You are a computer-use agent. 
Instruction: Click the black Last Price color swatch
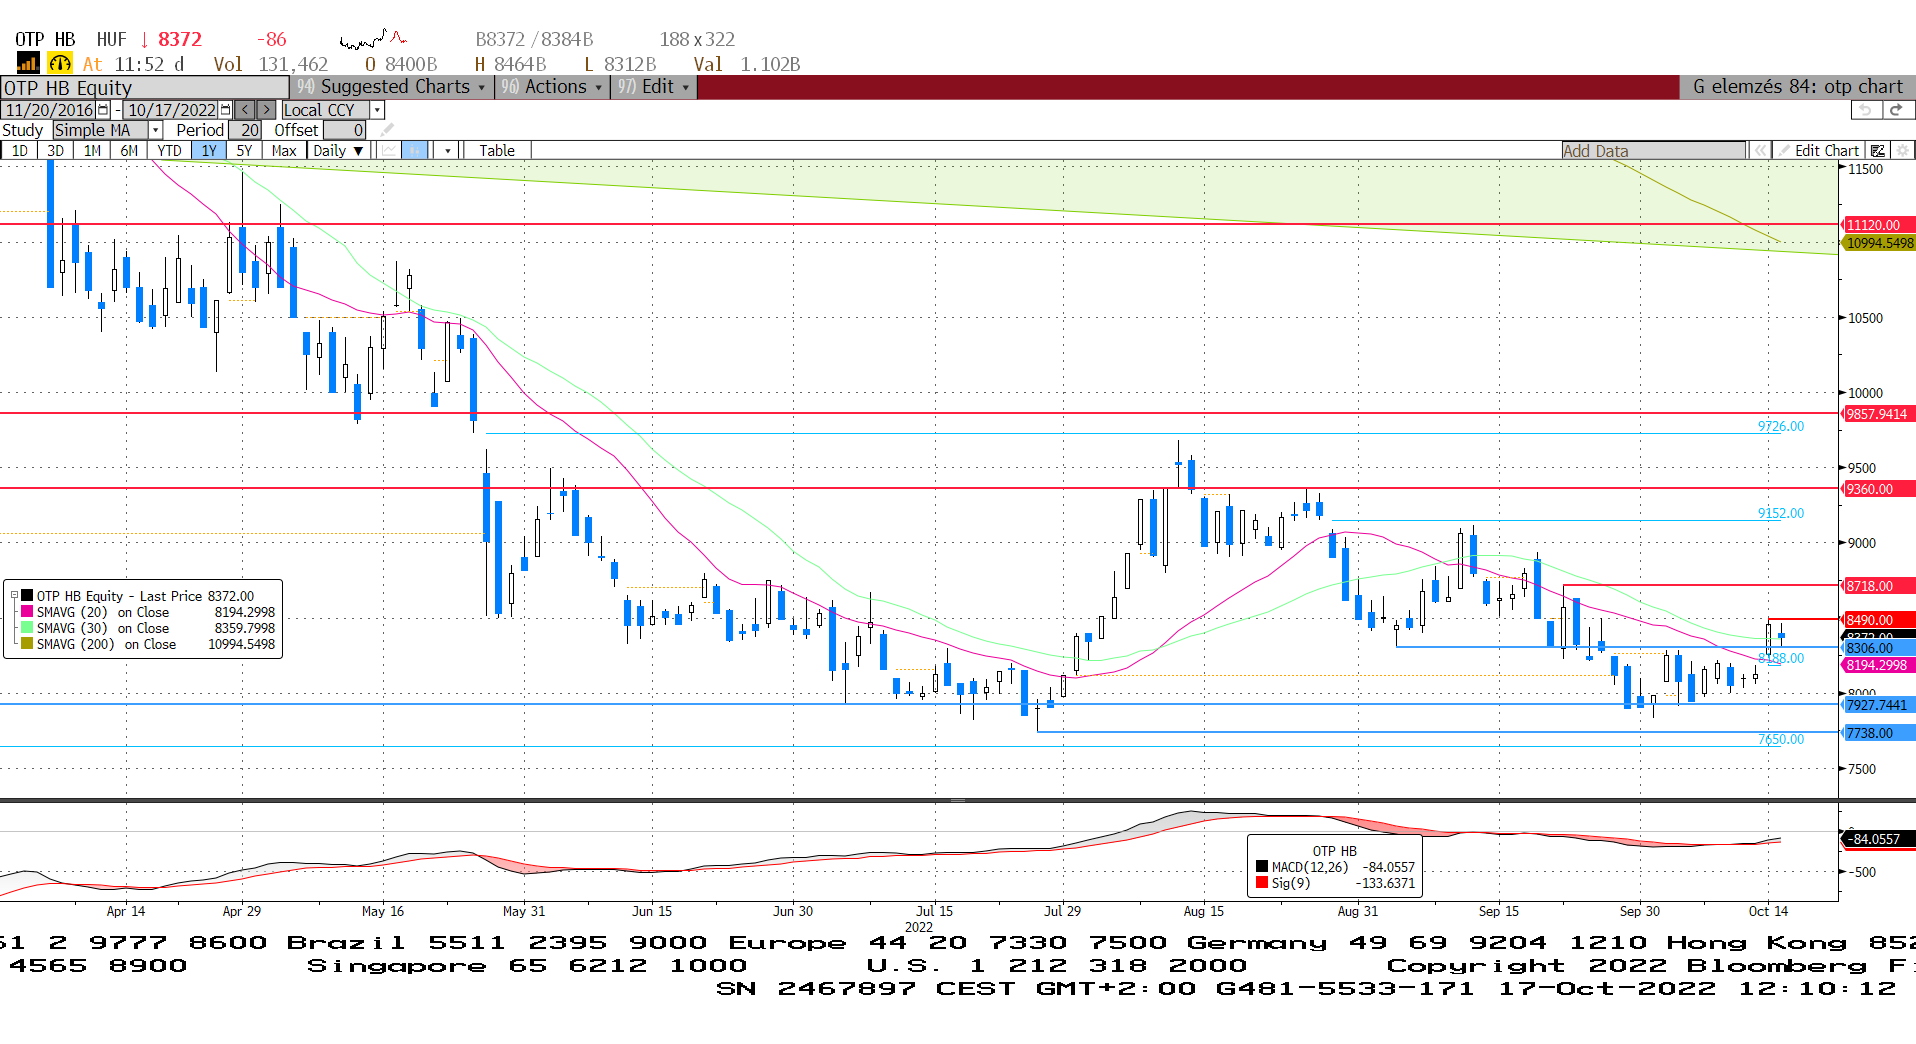click(27, 596)
